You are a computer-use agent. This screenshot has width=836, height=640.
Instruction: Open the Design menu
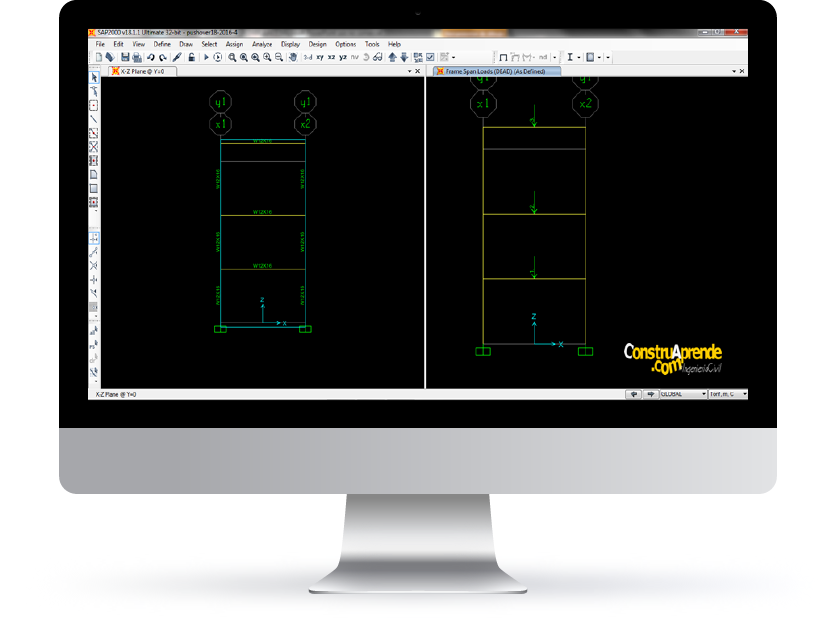[317, 44]
